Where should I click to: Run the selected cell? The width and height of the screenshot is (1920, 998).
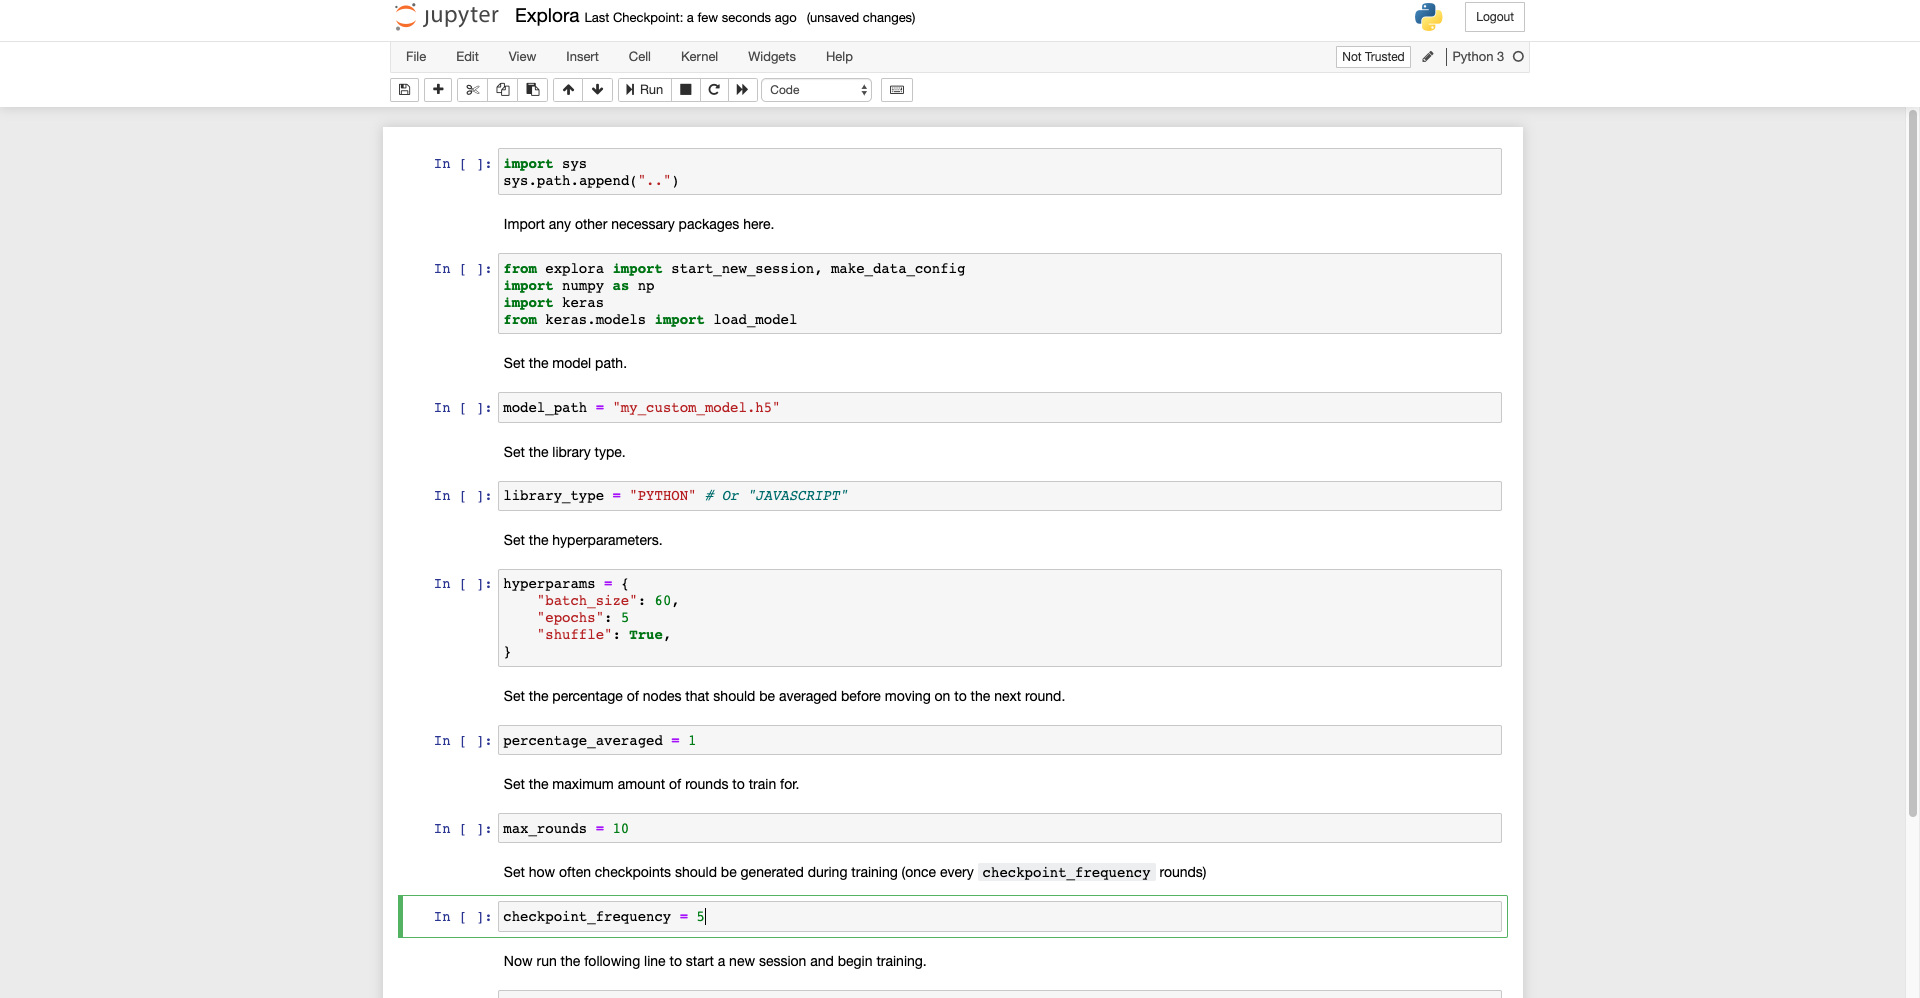point(644,90)
